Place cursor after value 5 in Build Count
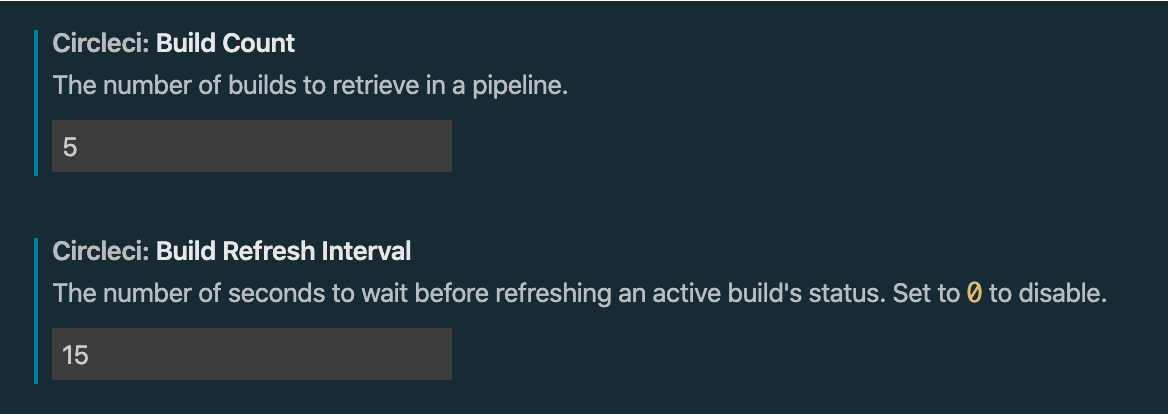1168x414 pixels. tap(79, 147)
